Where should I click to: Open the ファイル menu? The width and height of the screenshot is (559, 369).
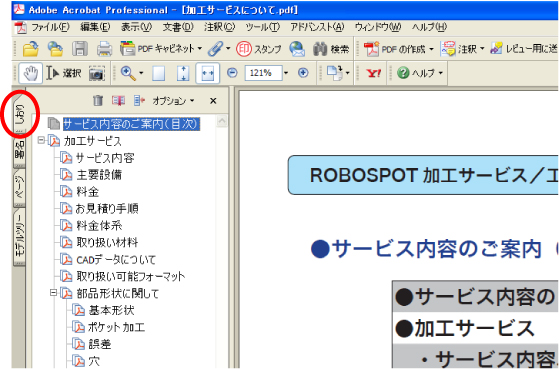50,27
